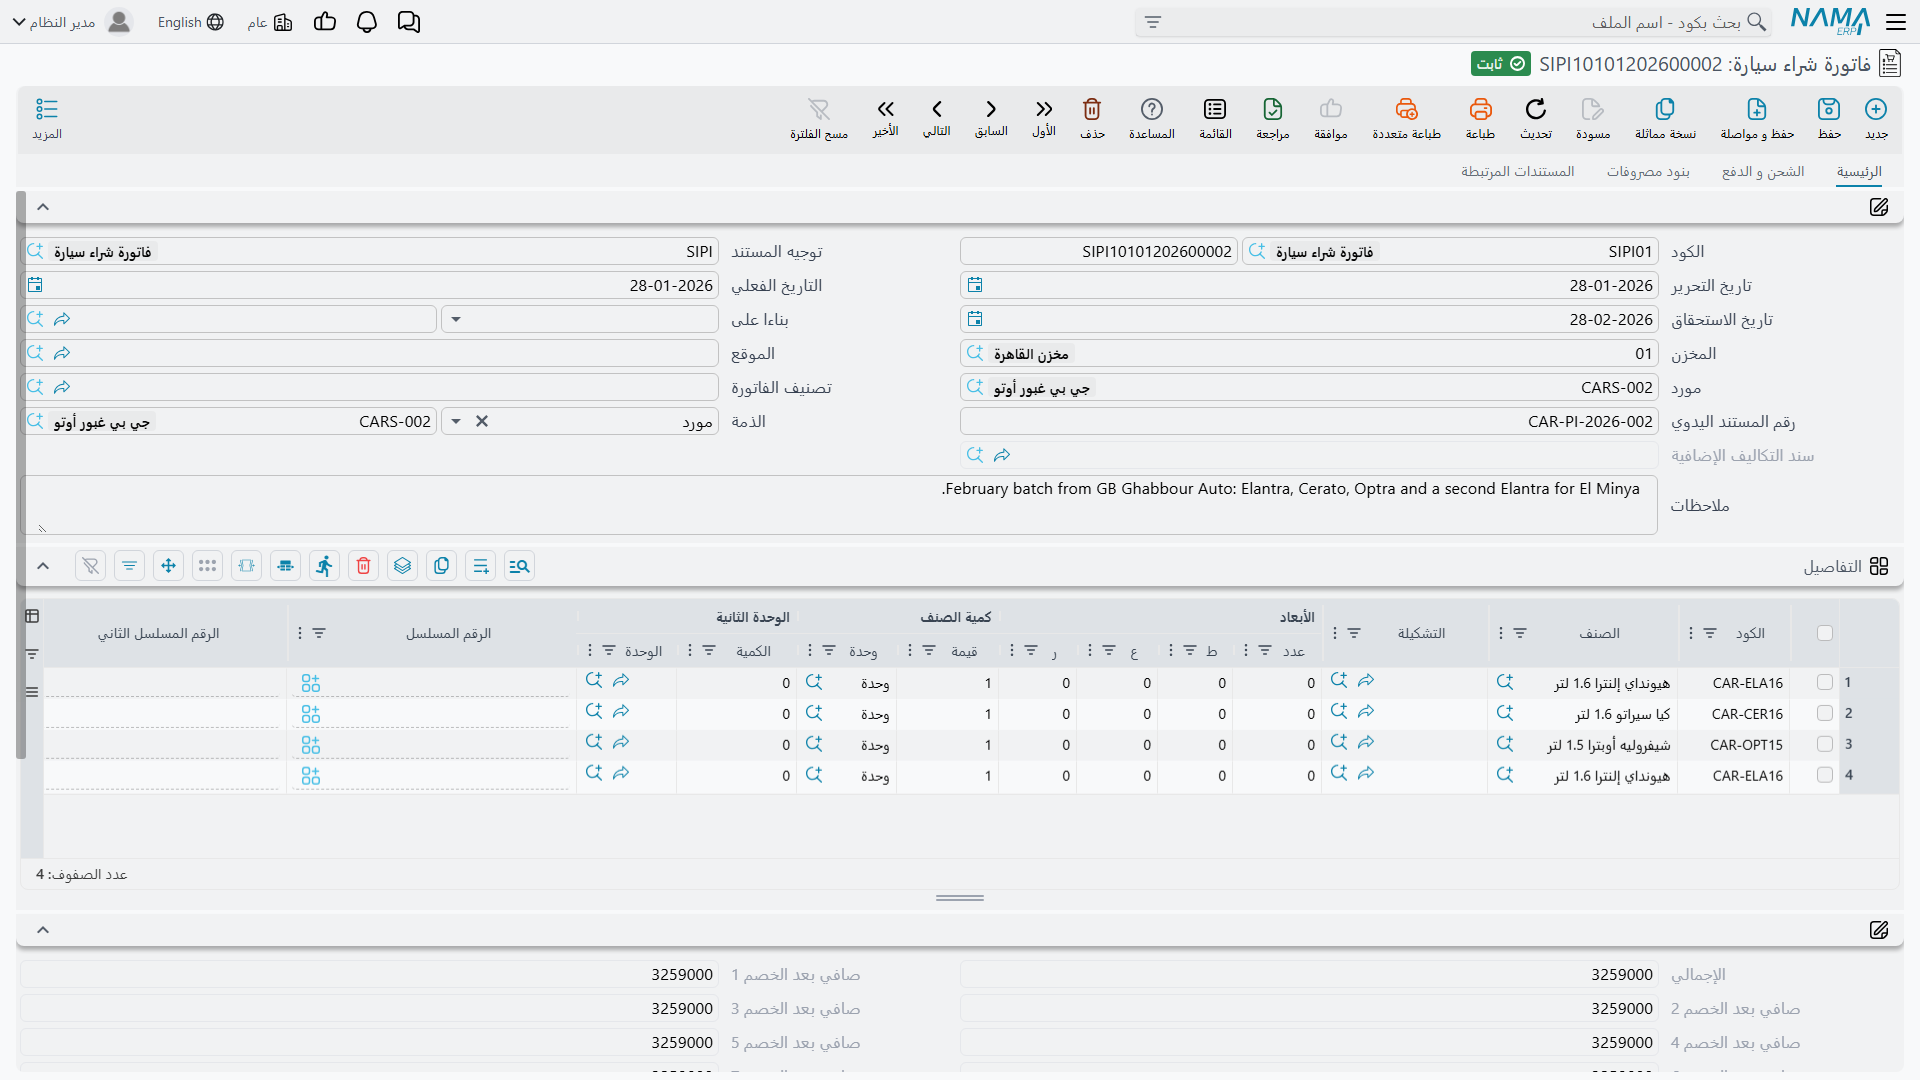The width and height of the screenshot is (1920, 1080).
Task: Open the بنود مصروفات tab
Action: [1648, 172]
